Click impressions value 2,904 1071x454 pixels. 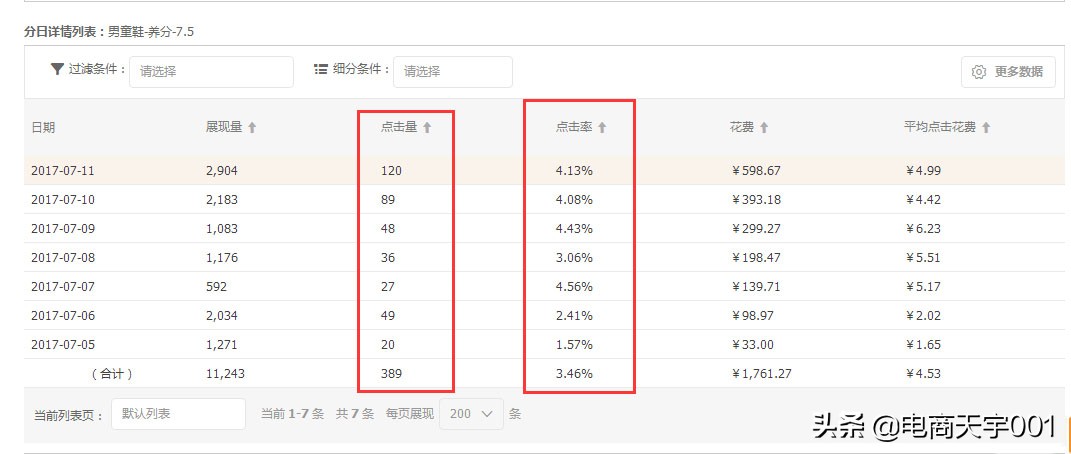222,171
